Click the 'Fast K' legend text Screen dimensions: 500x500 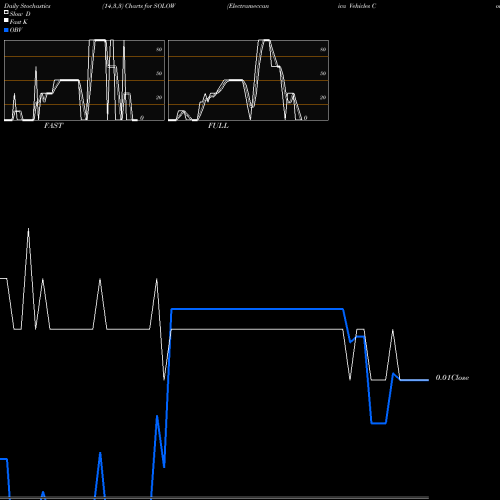(x=19, y=22)
